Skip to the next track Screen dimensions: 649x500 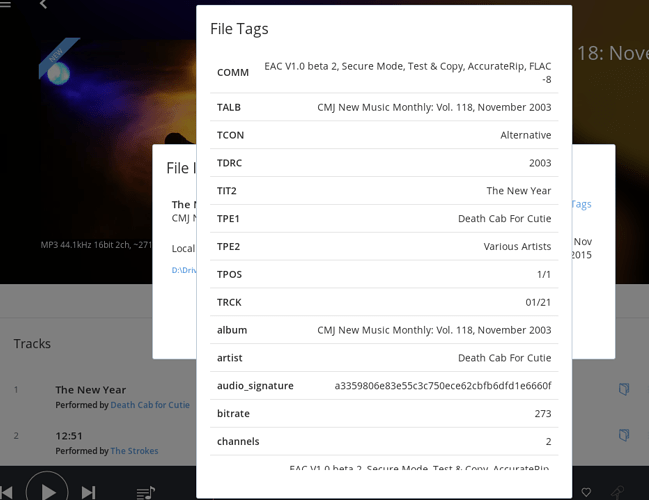(x=88, y=493)
